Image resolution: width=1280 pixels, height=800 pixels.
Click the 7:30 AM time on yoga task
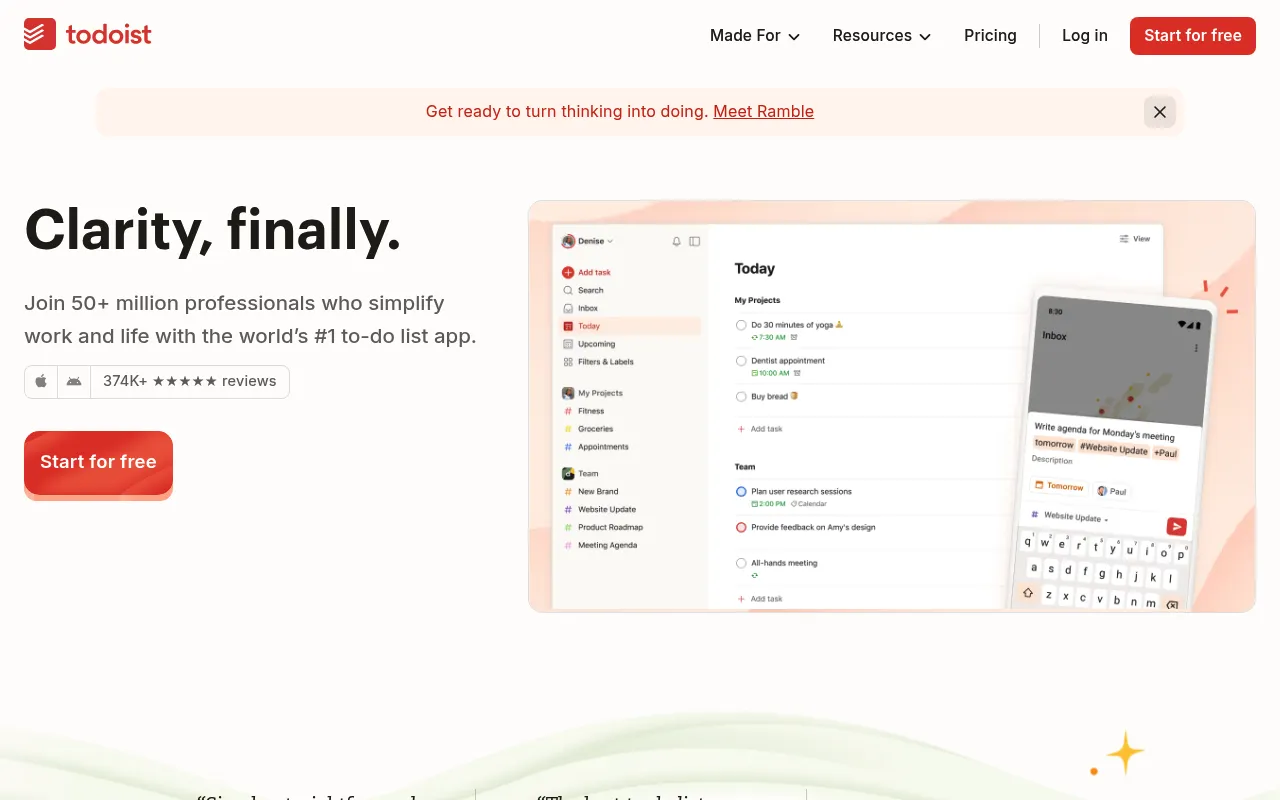tap(768, 338)
